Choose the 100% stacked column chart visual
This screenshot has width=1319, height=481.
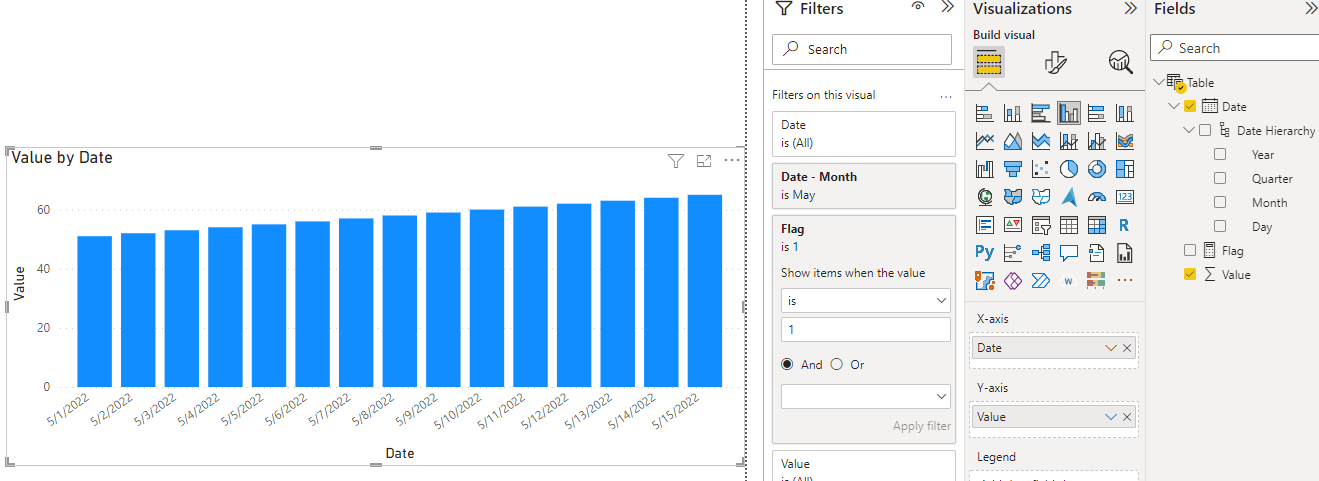tap(1124, 113)
